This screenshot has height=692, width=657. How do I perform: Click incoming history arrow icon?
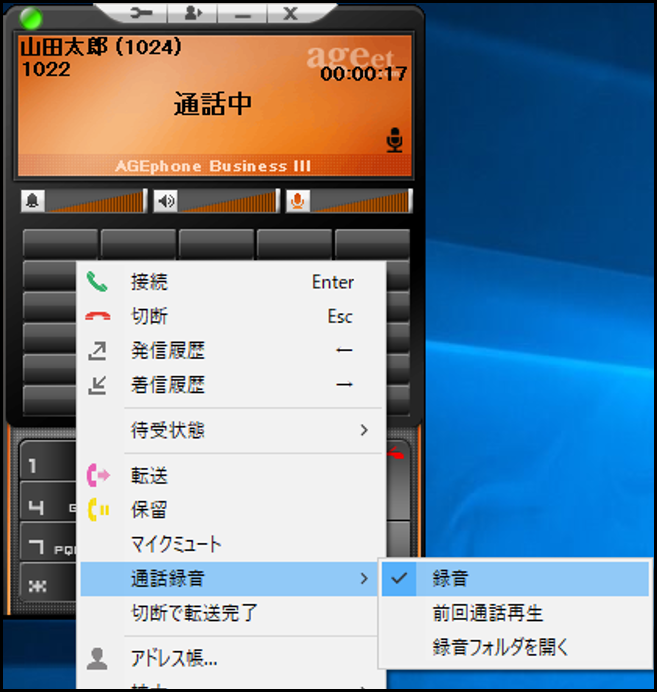coord(97,385)
